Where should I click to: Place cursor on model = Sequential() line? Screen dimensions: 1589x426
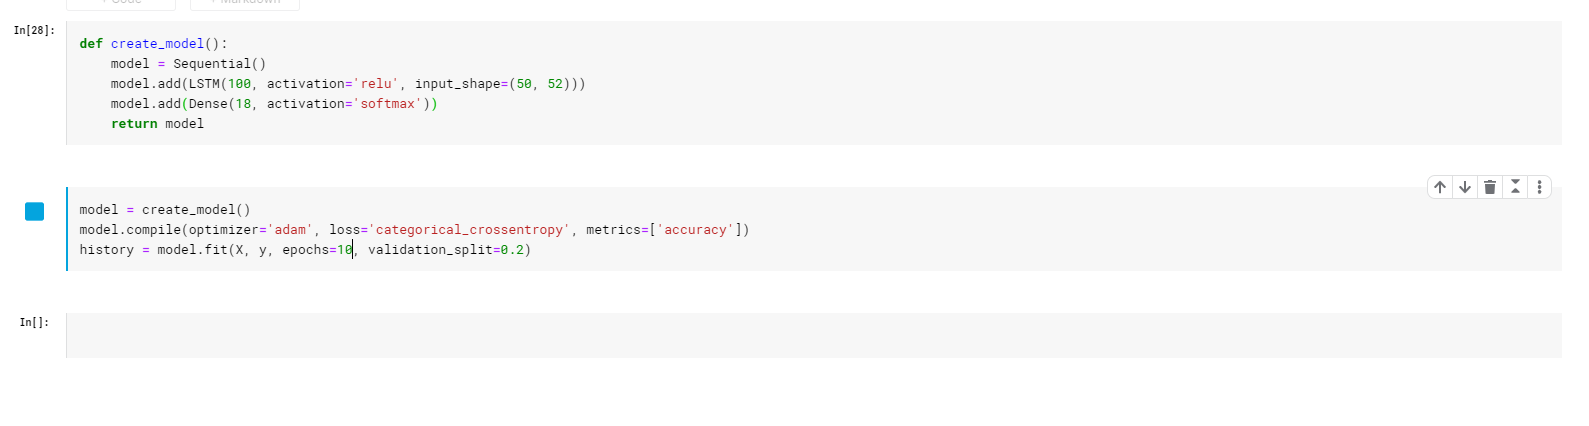click(188, 64)
